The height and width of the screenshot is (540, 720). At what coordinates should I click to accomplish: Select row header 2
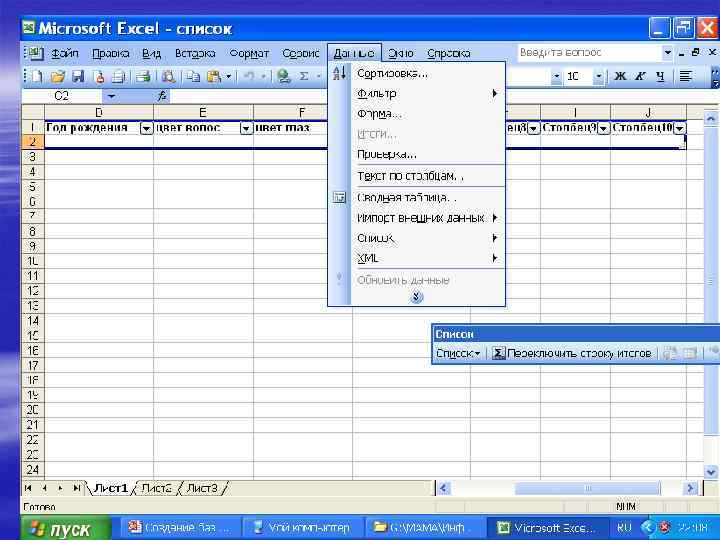pos(33,141)
